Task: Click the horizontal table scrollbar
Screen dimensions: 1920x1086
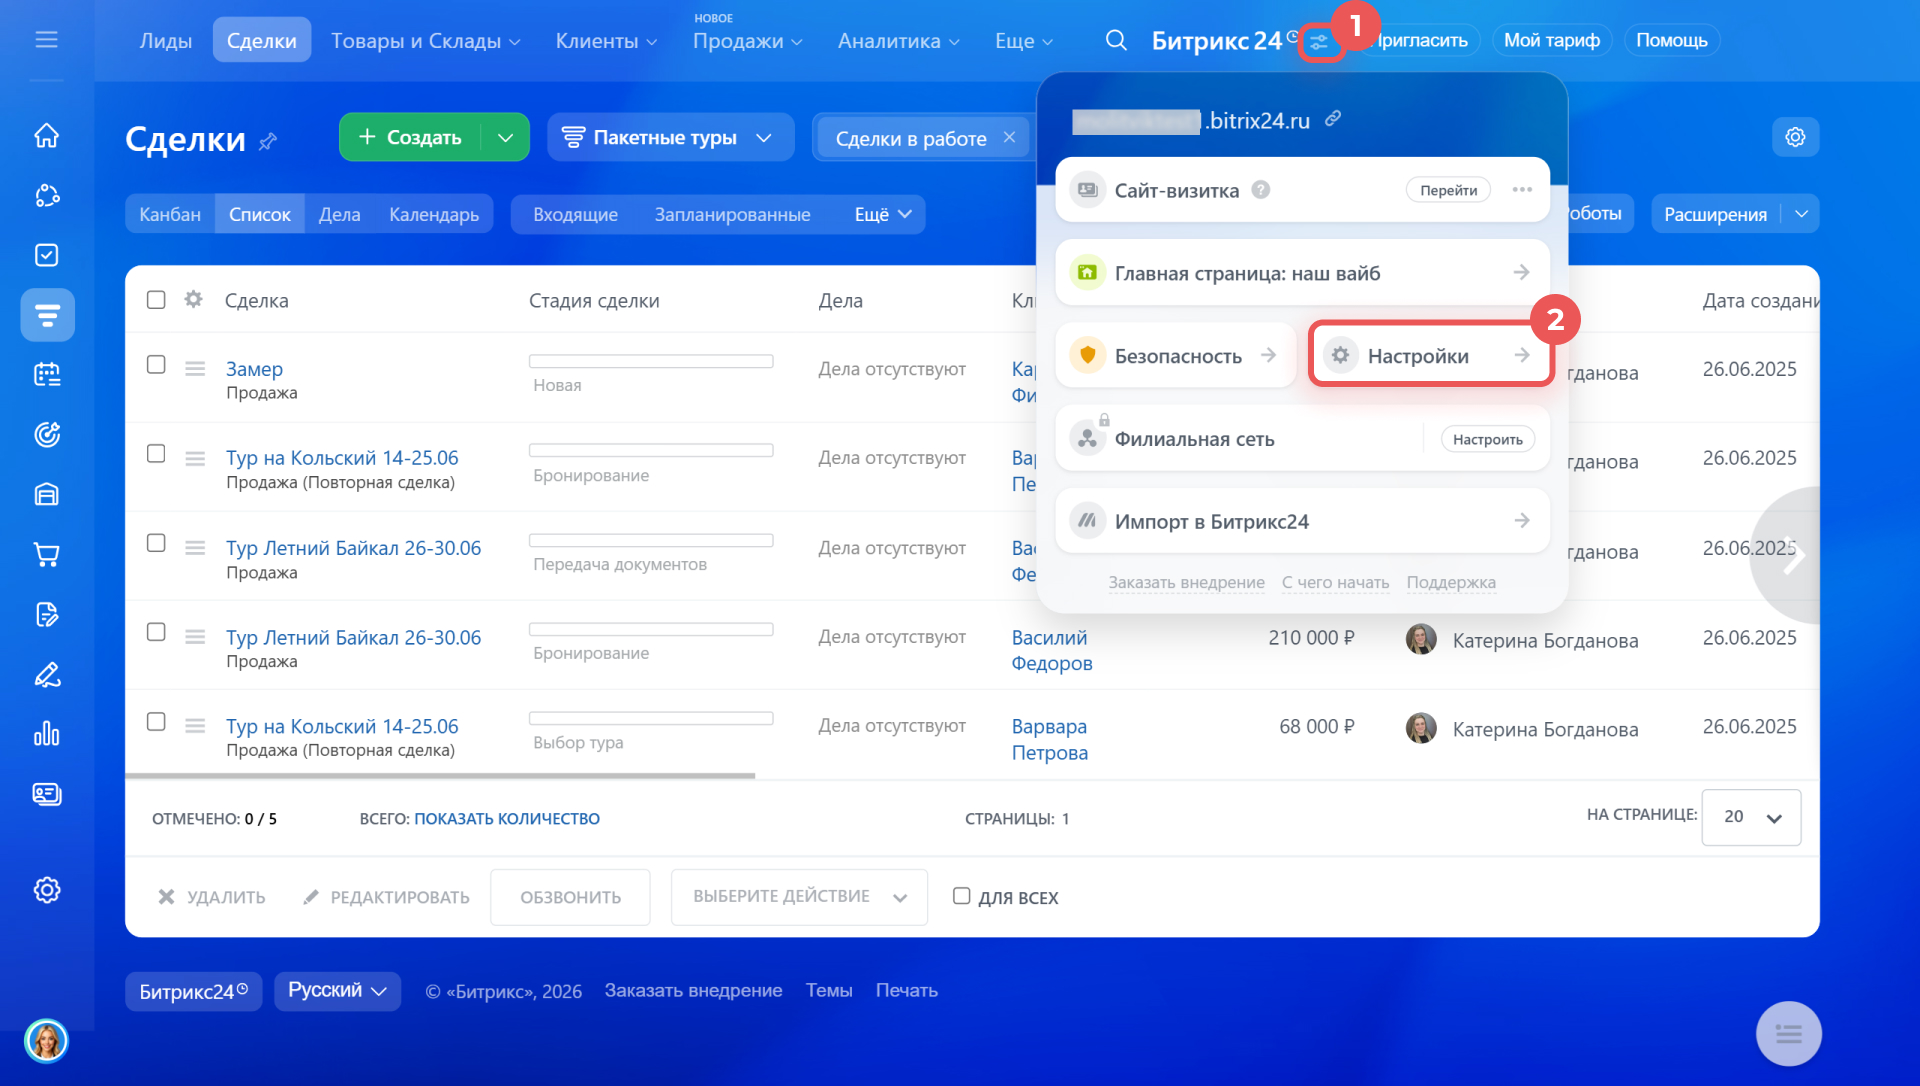Action: tap(440, 775)
